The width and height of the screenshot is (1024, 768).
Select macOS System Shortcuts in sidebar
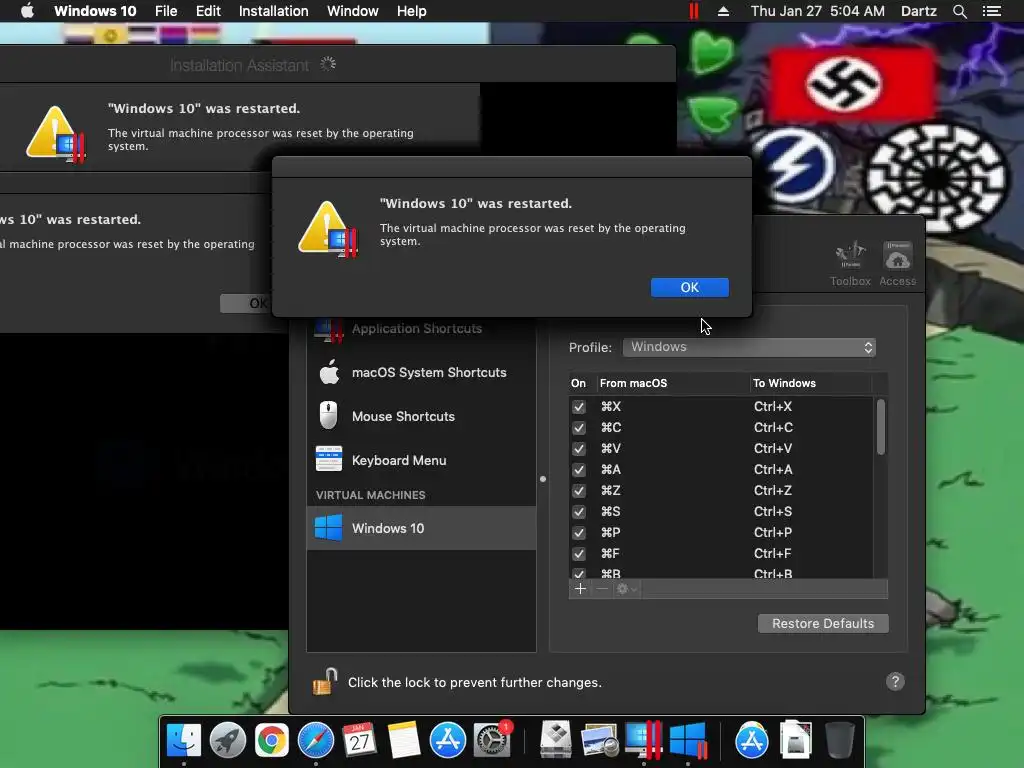click(421, 372)
